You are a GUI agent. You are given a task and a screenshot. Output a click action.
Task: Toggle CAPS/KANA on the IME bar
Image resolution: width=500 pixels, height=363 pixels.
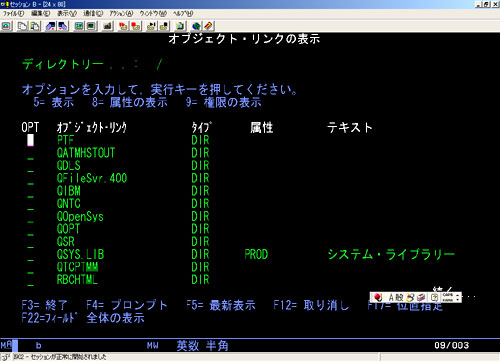click(448, 297)
